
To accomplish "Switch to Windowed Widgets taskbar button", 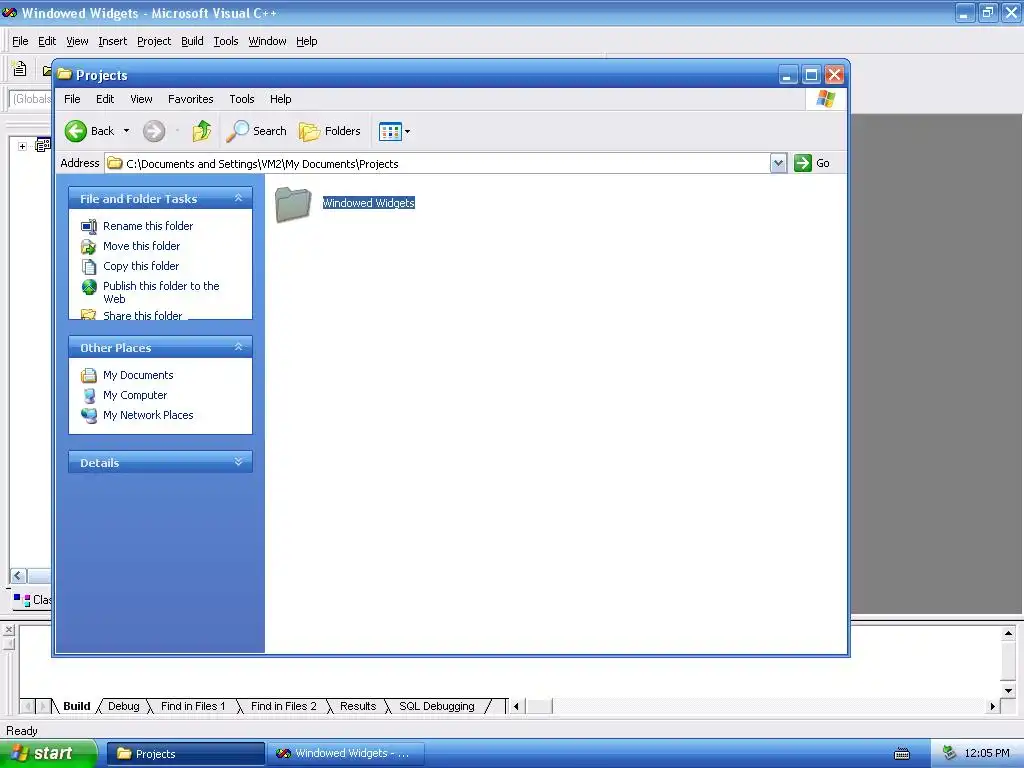I will [346, 754].
